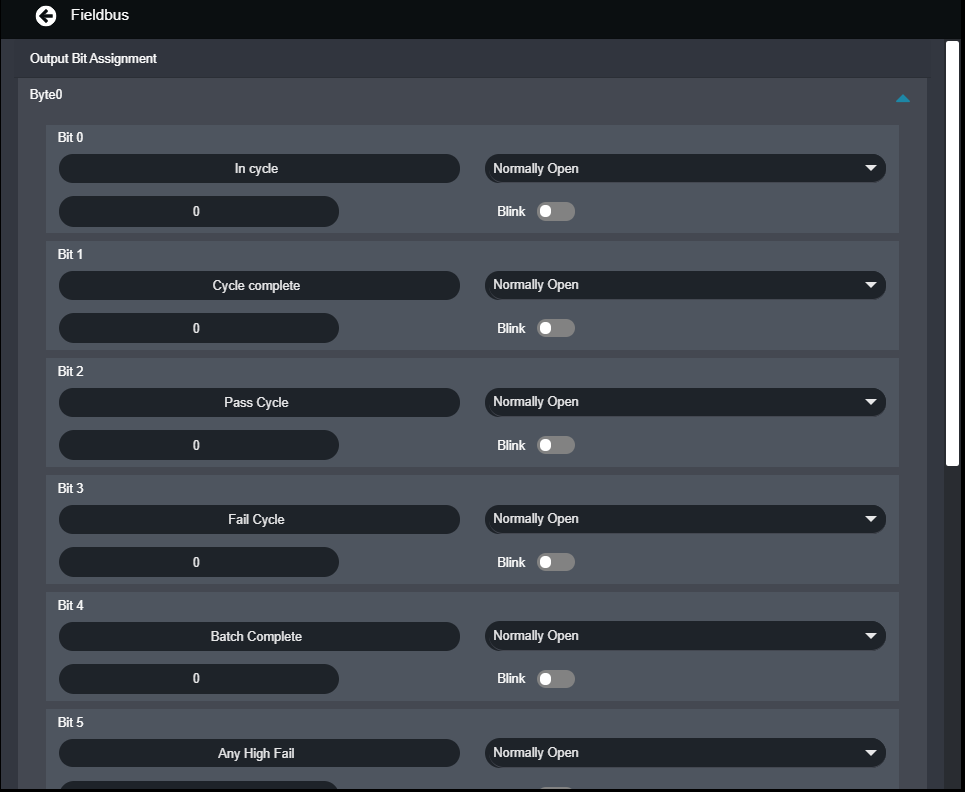The height and width of the screenshot is (792, 965).
Task: Go back using the Fieldbus arrow icon
Action: [46, 16]
